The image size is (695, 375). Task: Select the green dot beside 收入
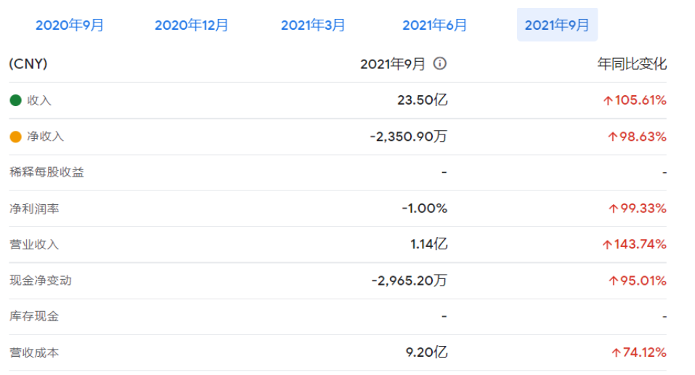pos(16,100)
